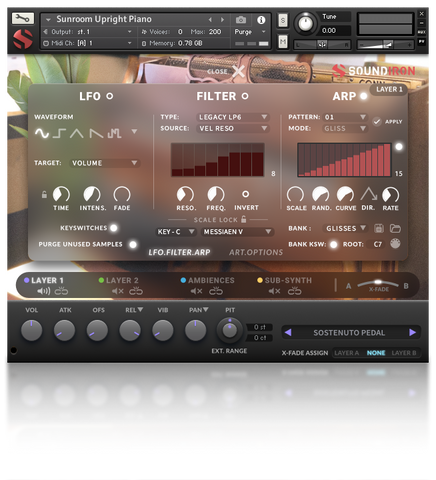Open the filter Type Legacy LP6 dropdown
Screen dimensions: 436x480
click(x=232, y=117)
